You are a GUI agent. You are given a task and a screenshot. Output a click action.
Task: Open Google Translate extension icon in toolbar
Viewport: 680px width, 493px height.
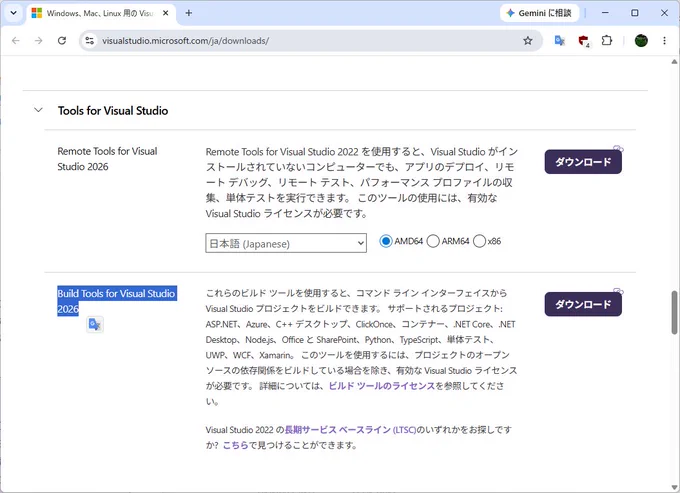tap(560, 41)
